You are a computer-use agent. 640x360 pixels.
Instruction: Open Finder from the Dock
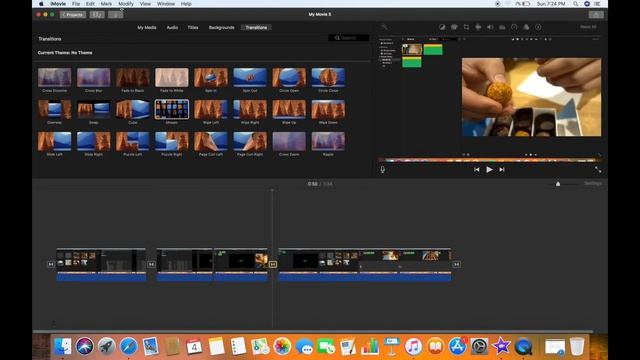62,347
